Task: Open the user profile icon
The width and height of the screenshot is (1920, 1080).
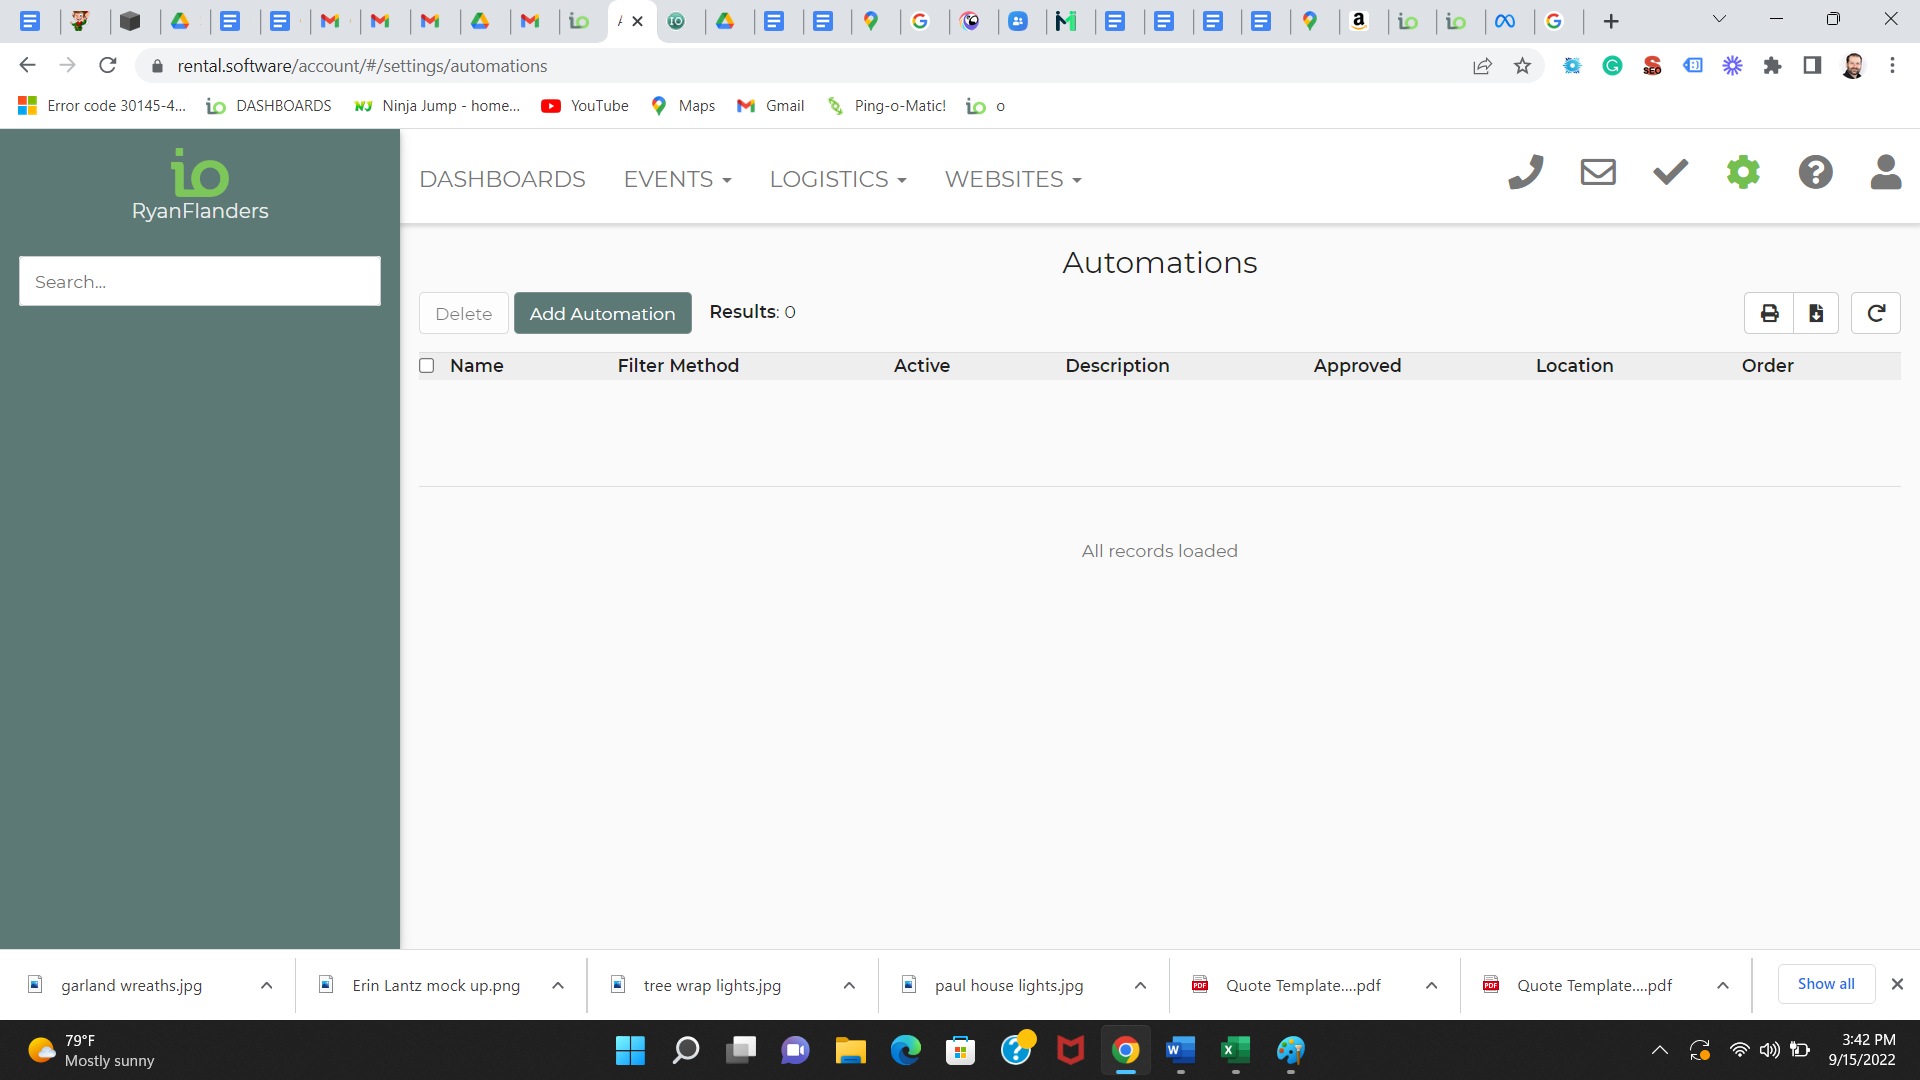Action: click(1885, 173)
